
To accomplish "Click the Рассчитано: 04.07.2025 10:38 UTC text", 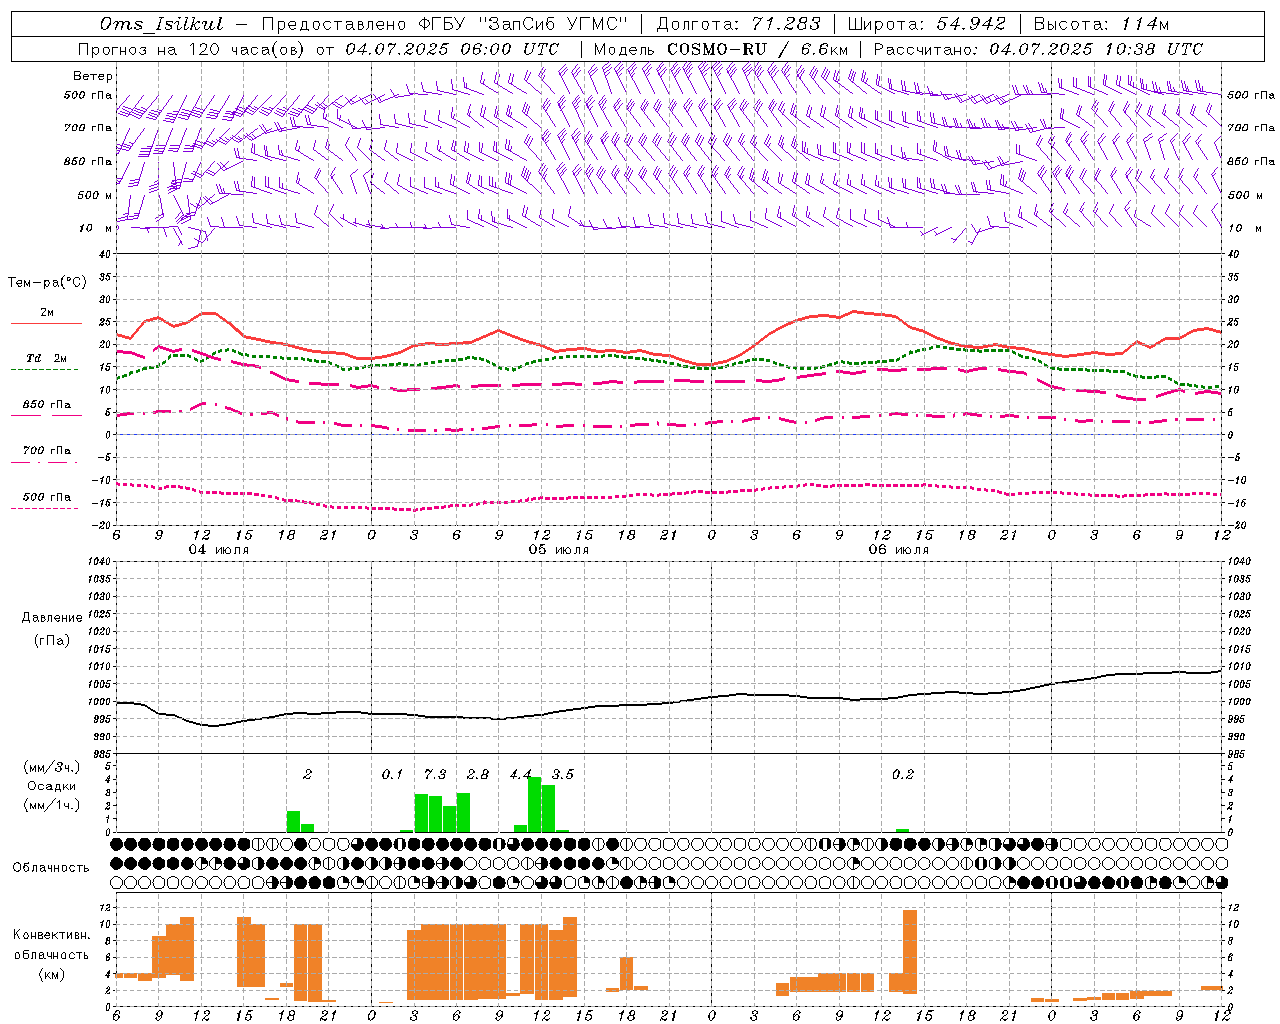I will (x=1038, y=49).
